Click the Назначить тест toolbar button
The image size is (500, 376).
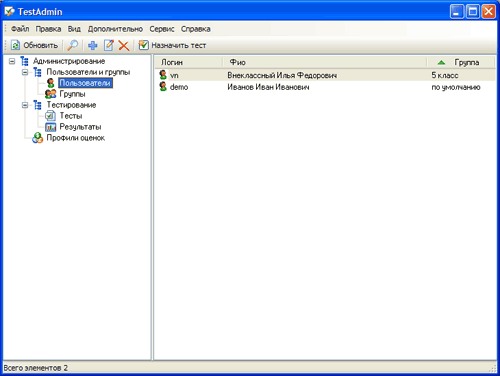(x=172, y=45)
